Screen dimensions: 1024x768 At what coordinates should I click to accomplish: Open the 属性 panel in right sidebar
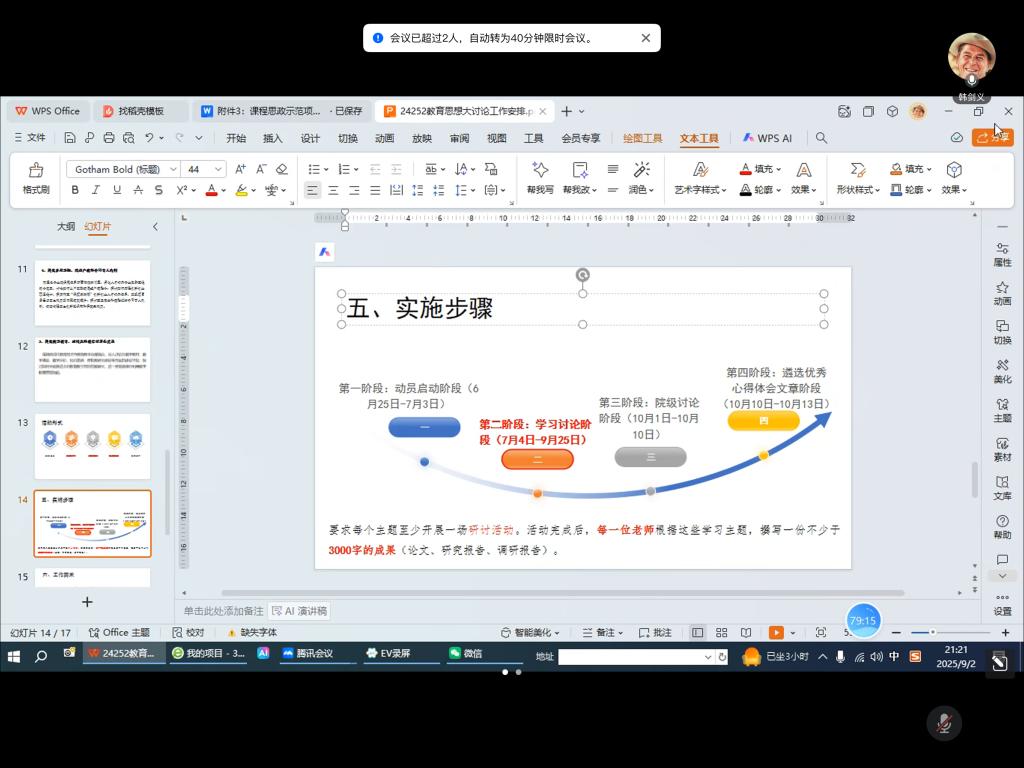click(1002, 254)
